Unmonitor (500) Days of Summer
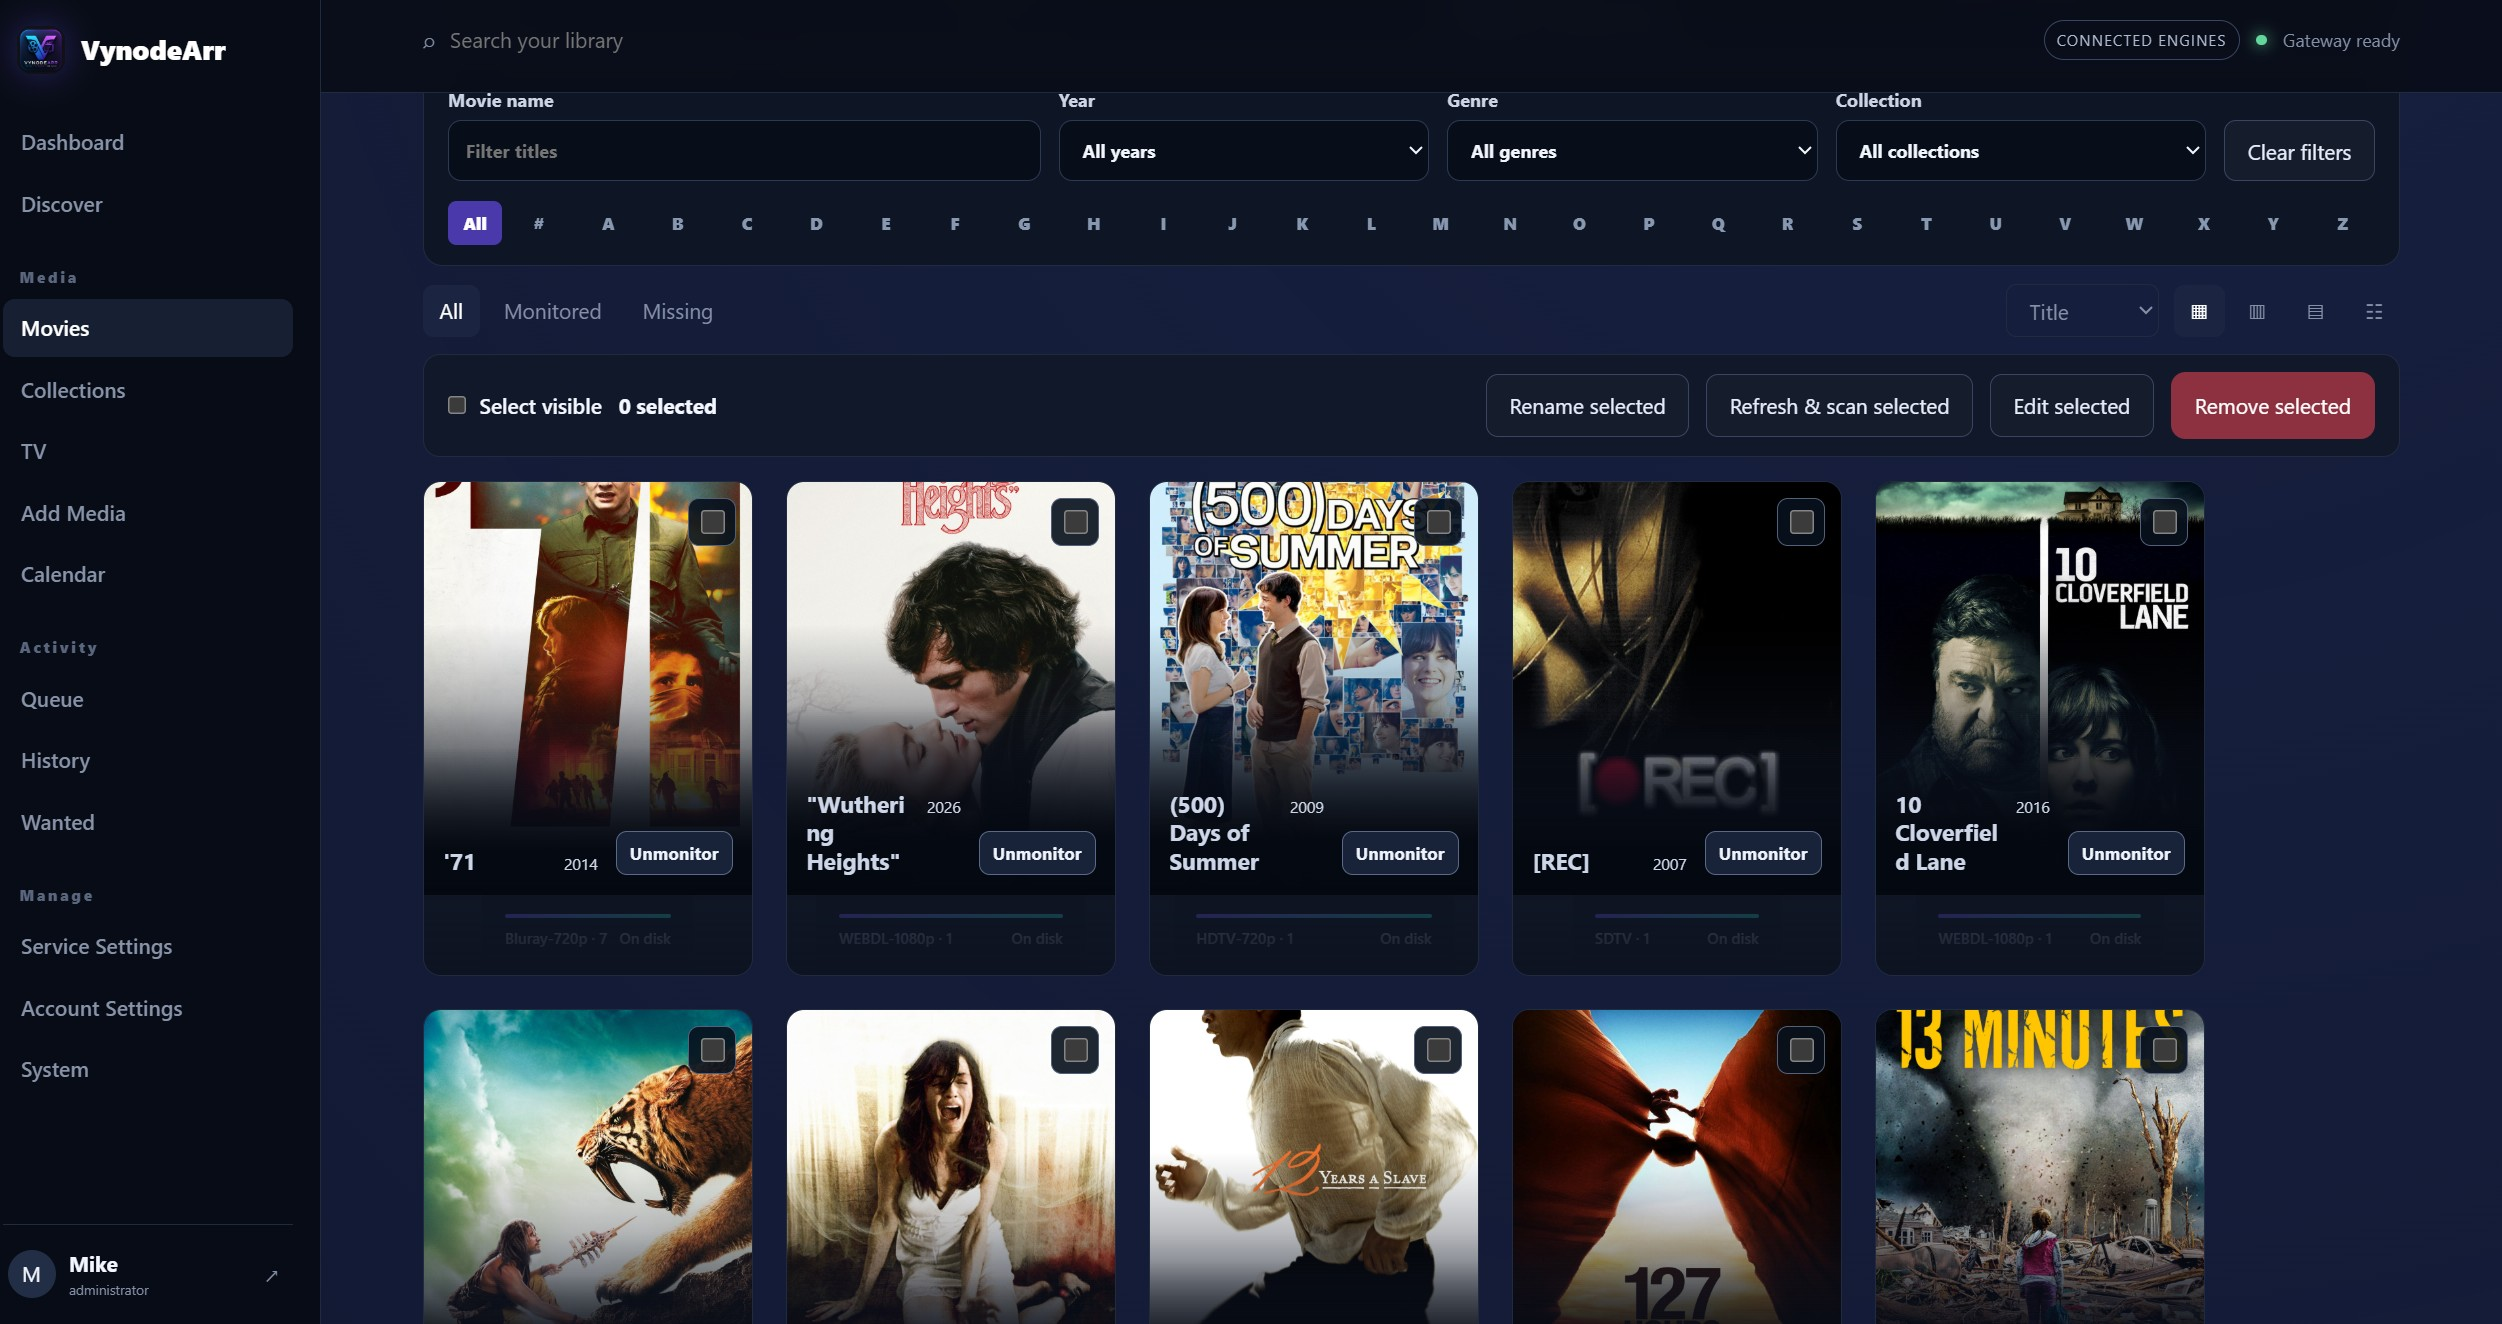This screenshot has width=2502, height=1324. coord(1400,854)
